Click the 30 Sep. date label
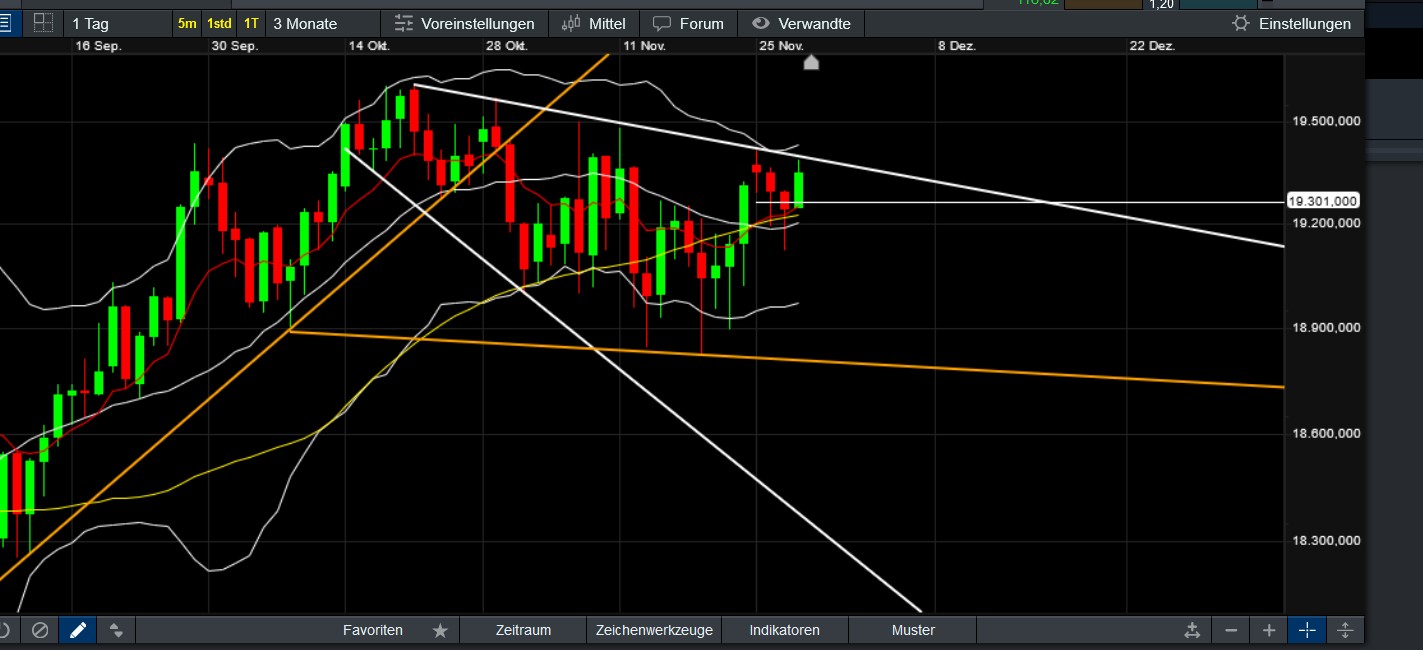This screenshot has height=650, width=1423. 235,46
